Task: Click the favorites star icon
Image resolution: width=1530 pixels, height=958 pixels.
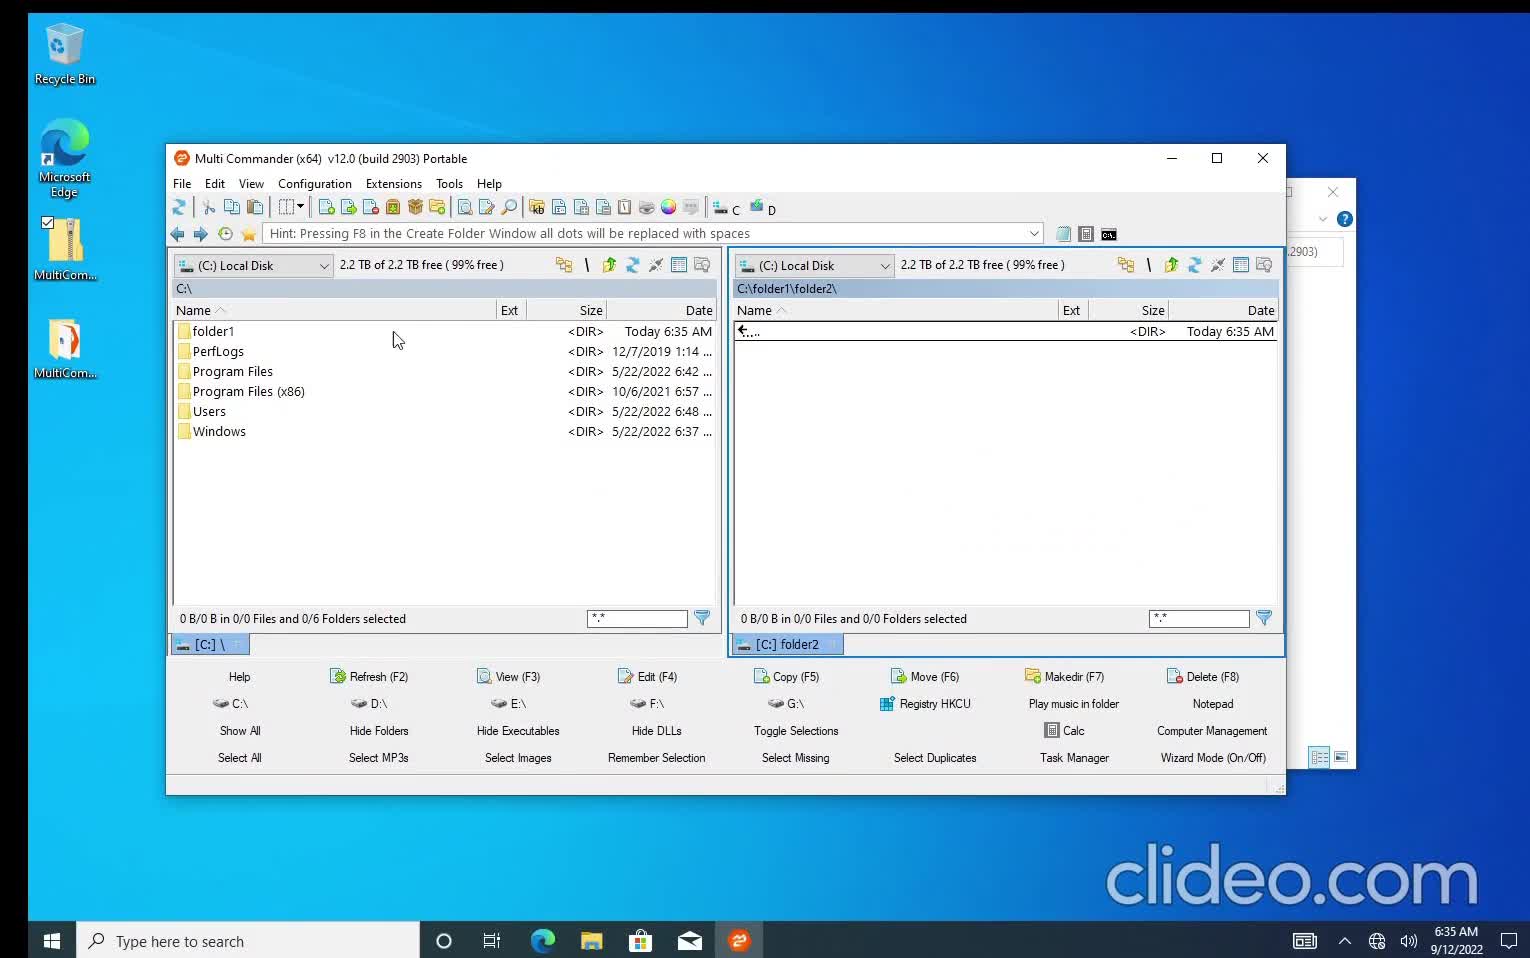Action: pyautogui.click(x=248, y=233)
